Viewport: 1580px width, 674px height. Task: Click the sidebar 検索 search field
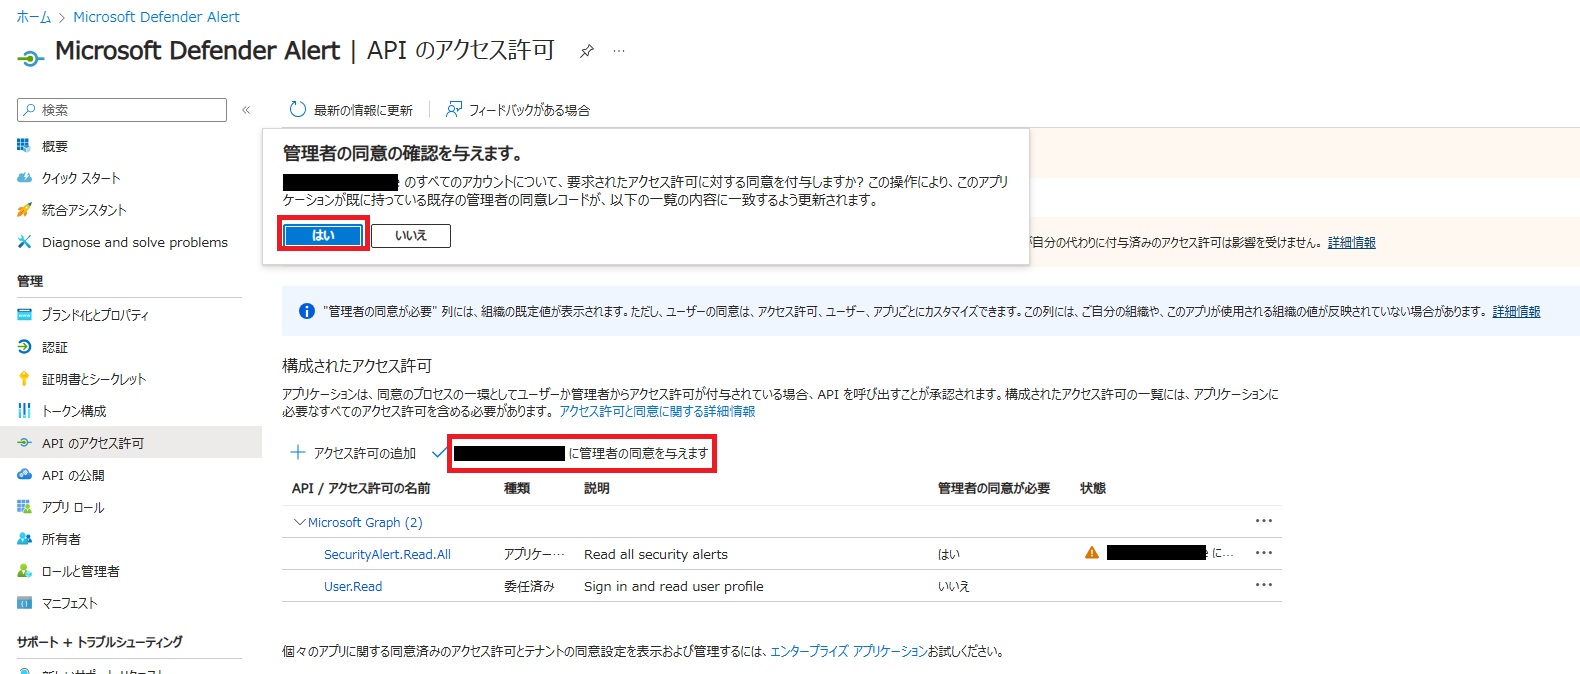coord(122,110)
